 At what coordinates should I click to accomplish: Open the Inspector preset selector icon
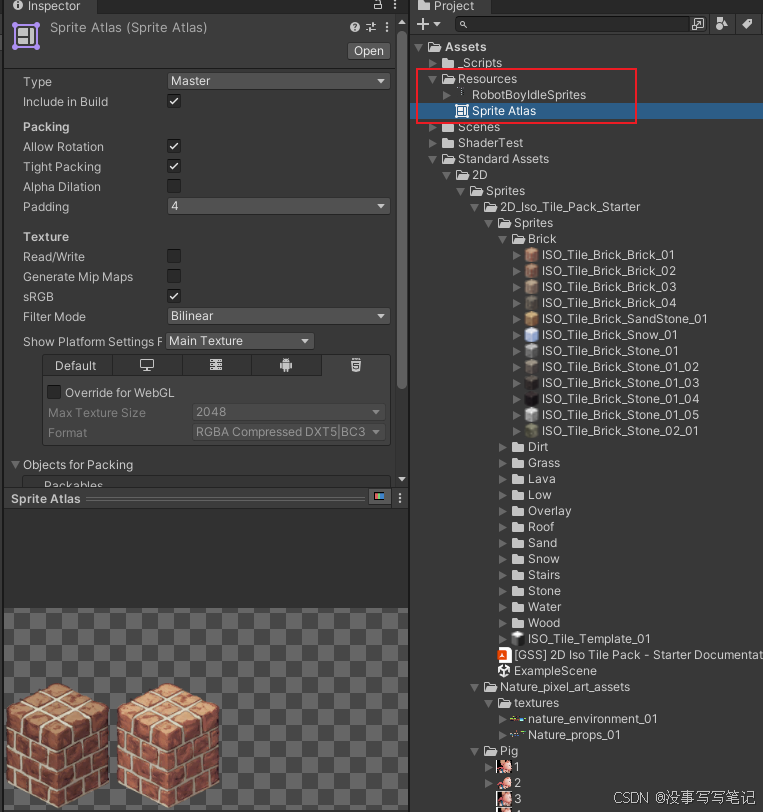coord(371,27)
